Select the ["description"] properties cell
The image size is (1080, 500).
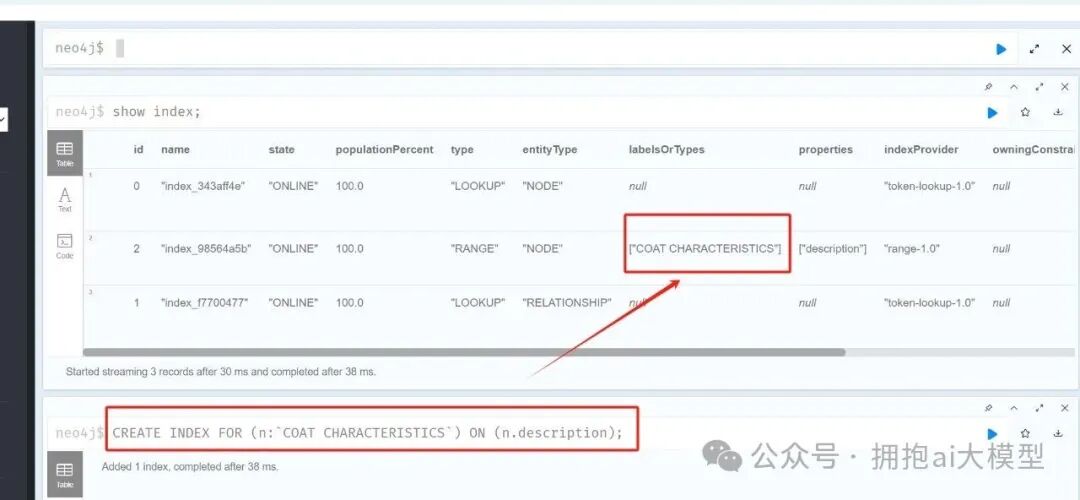click(x=832, y=249)
